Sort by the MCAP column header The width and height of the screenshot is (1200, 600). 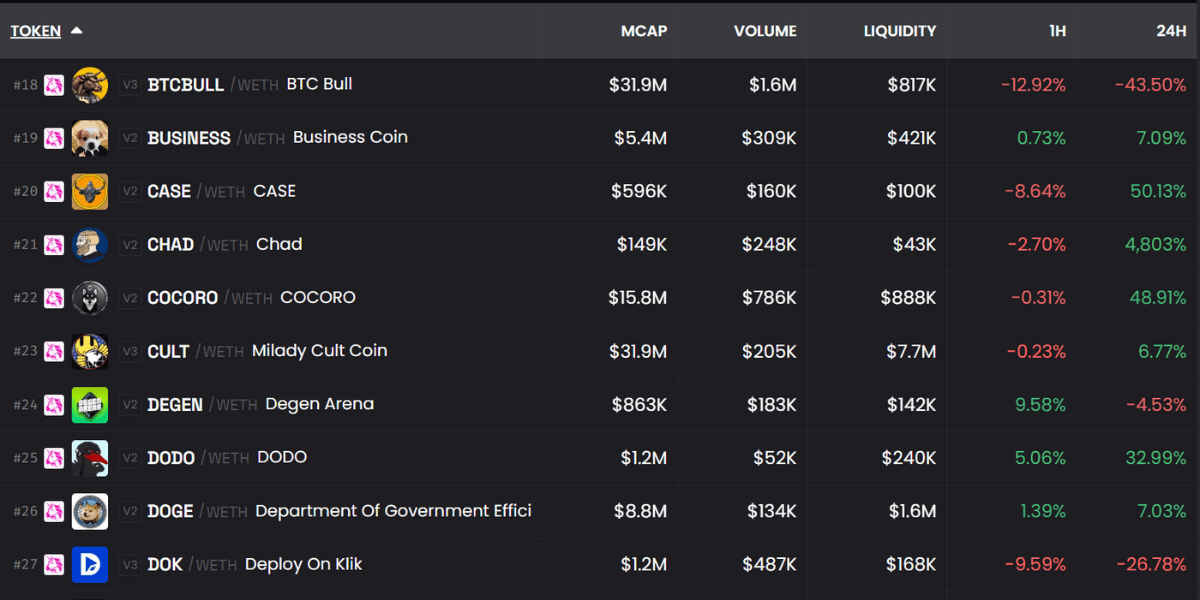click(644, 31)
